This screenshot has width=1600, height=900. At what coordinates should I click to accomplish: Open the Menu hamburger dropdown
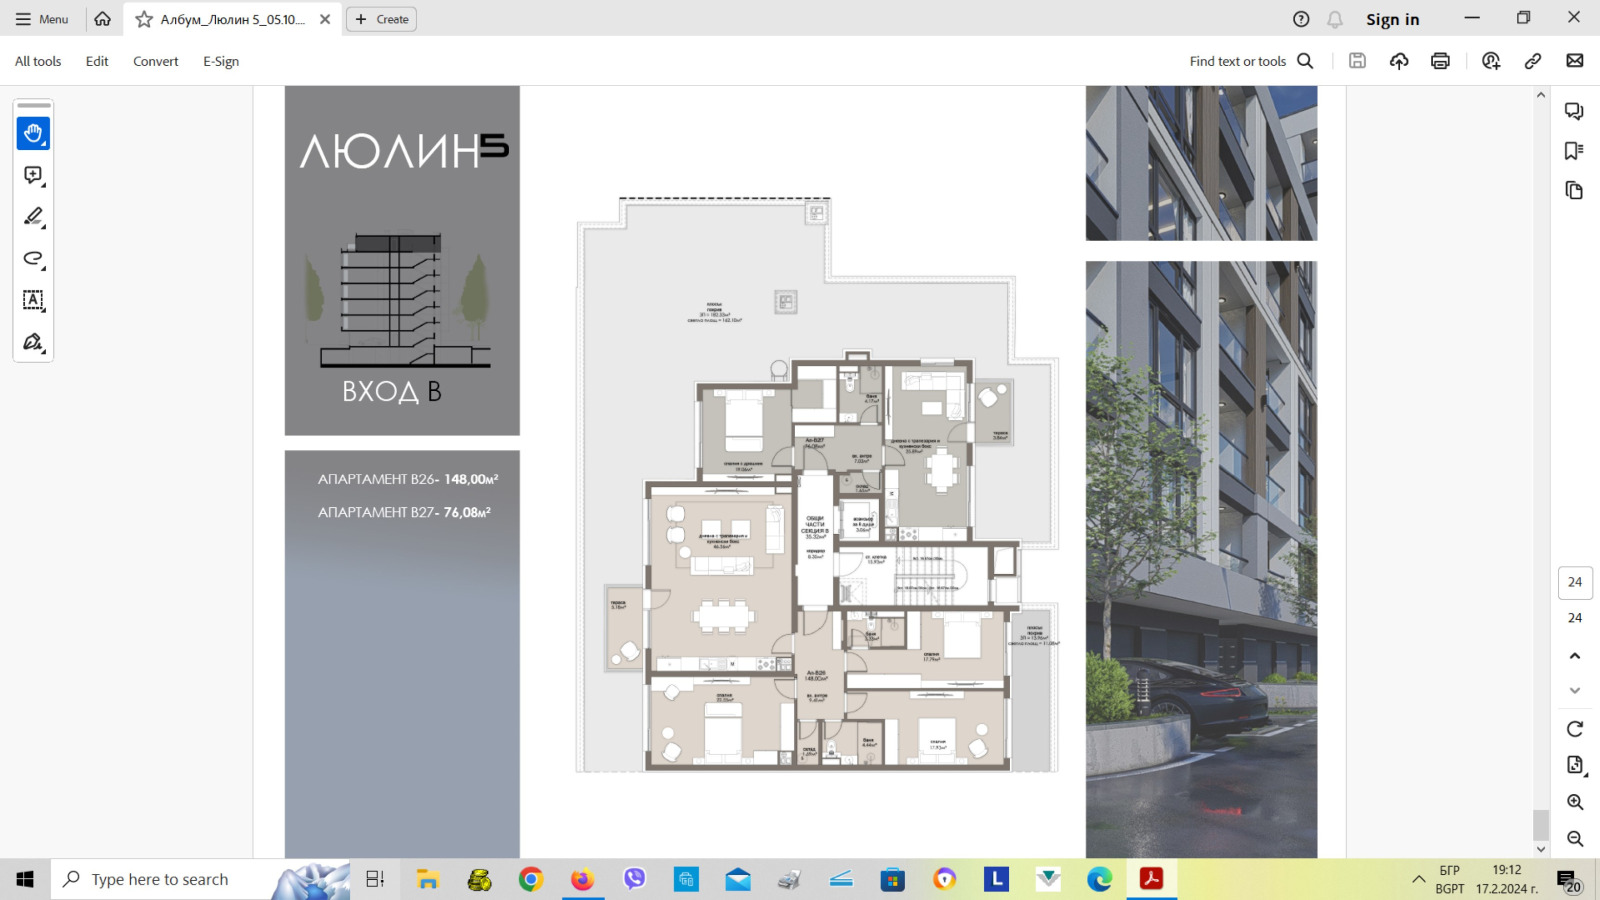point(42,19)
